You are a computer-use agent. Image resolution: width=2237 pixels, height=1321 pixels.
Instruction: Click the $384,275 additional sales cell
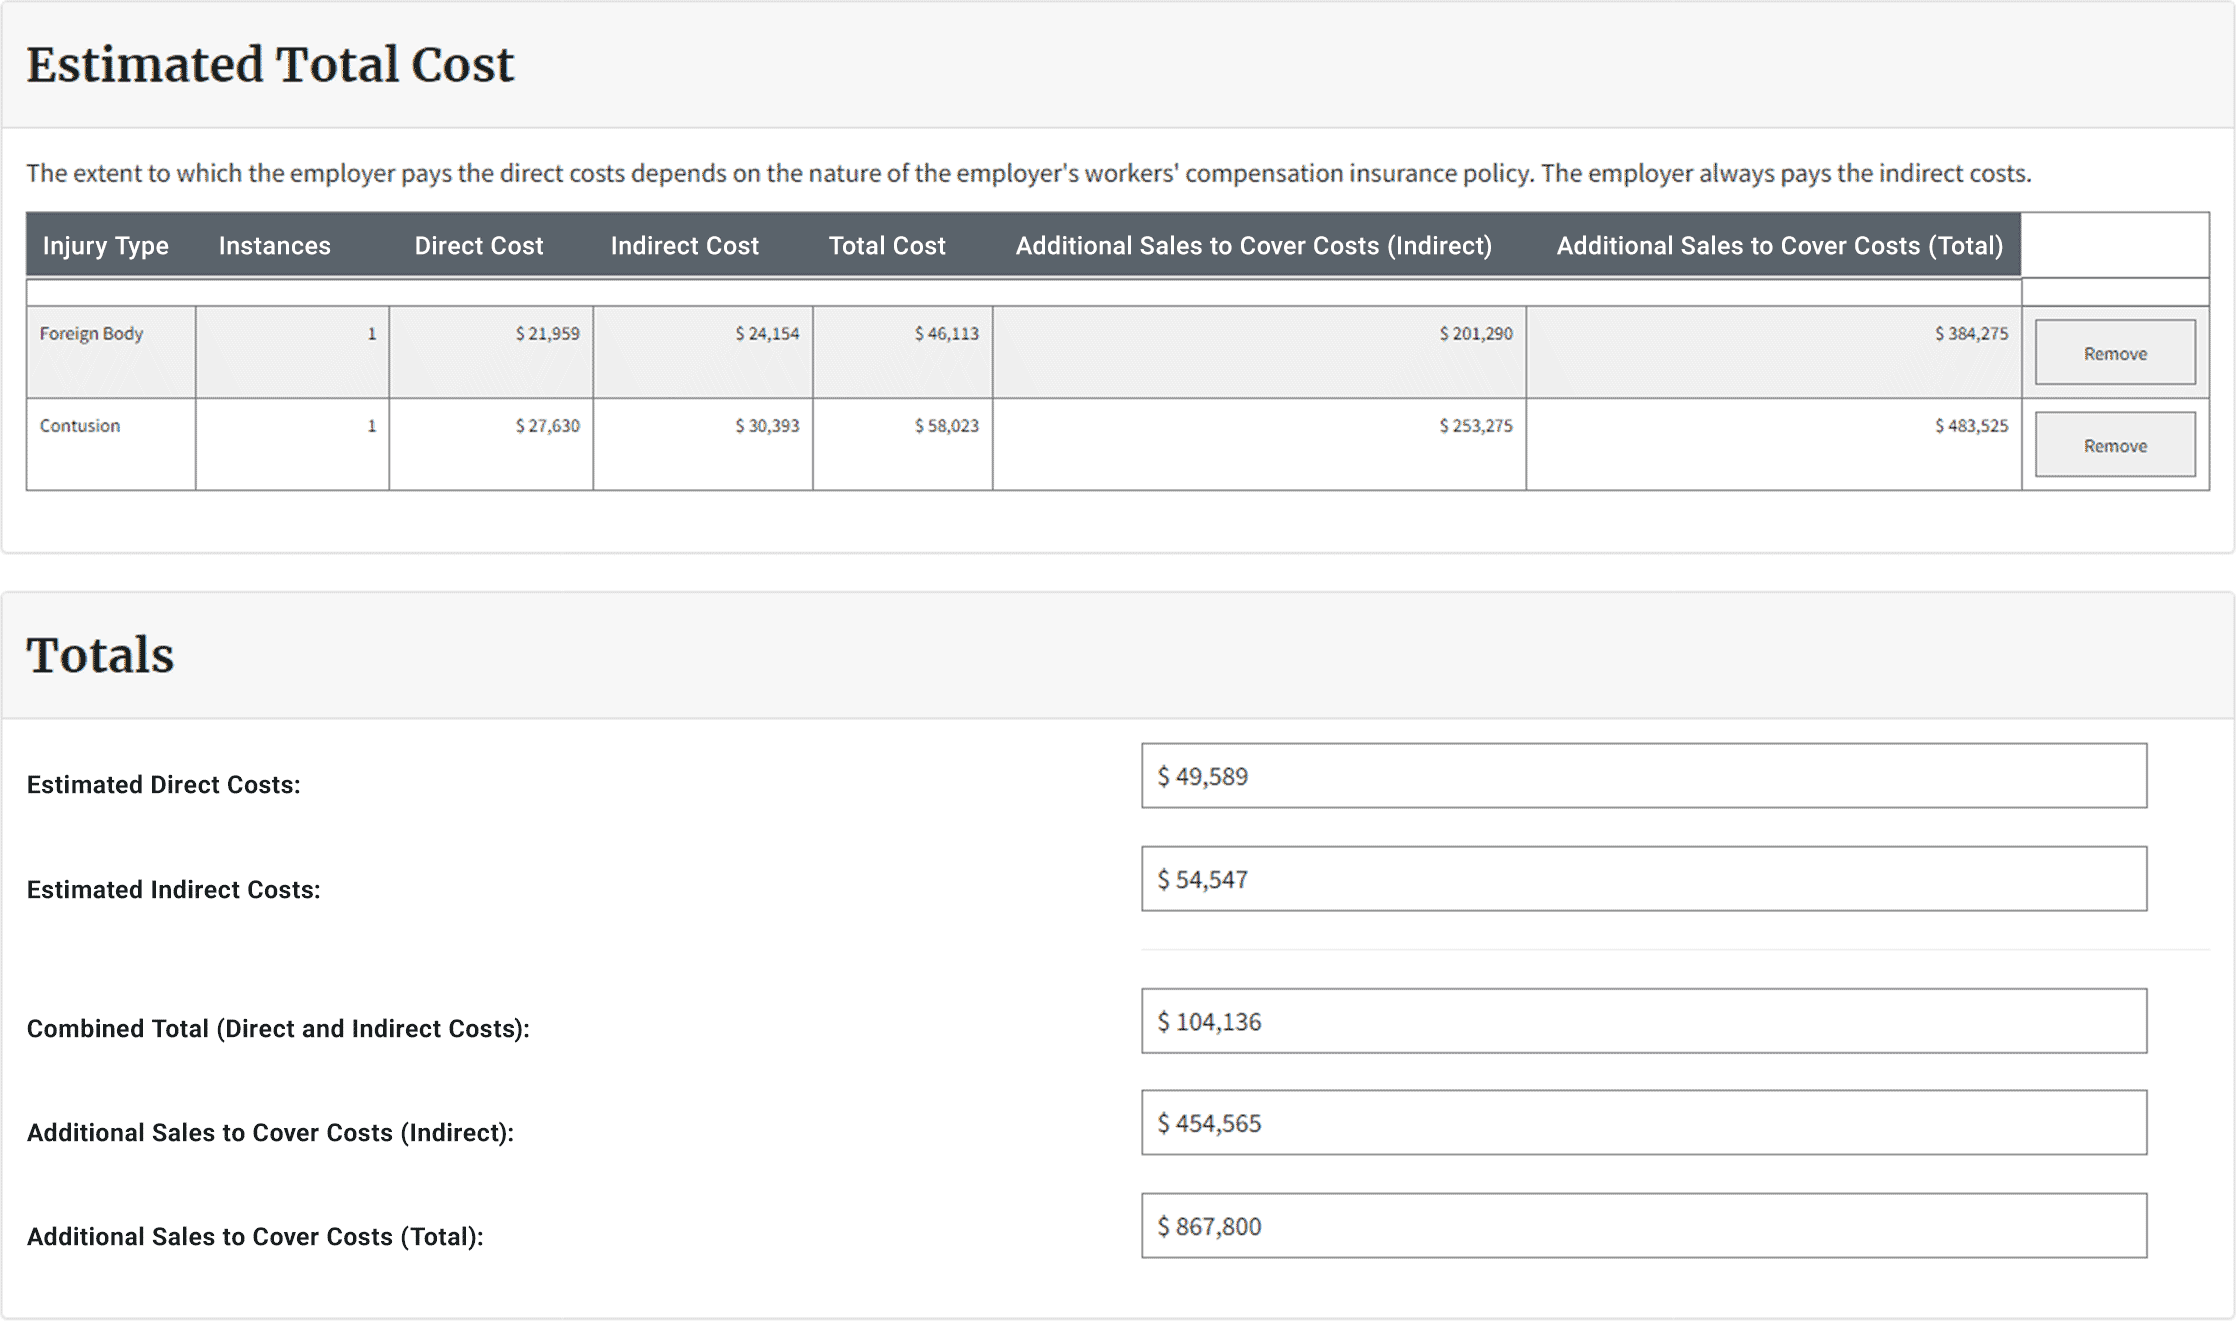pos(1774,352)
